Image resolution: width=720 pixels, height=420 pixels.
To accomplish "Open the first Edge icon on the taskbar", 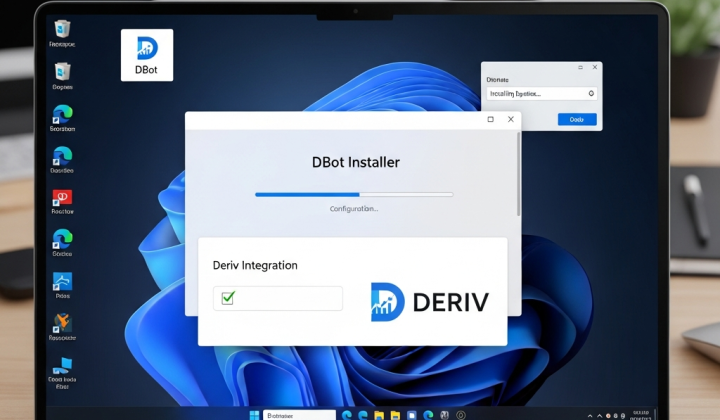I will 347,415.
